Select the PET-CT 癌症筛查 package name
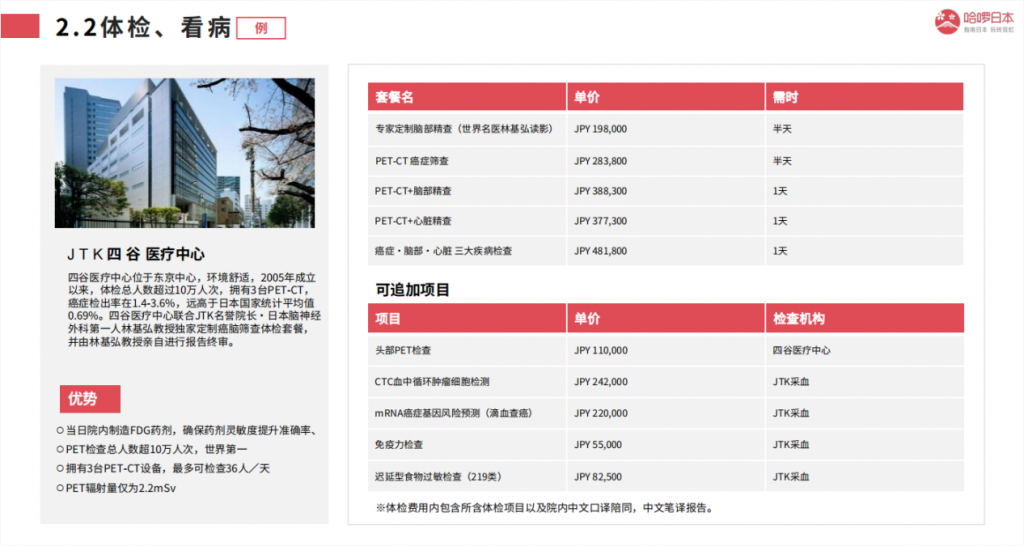This screenshot has height=546, width=1024. (411, 161)
